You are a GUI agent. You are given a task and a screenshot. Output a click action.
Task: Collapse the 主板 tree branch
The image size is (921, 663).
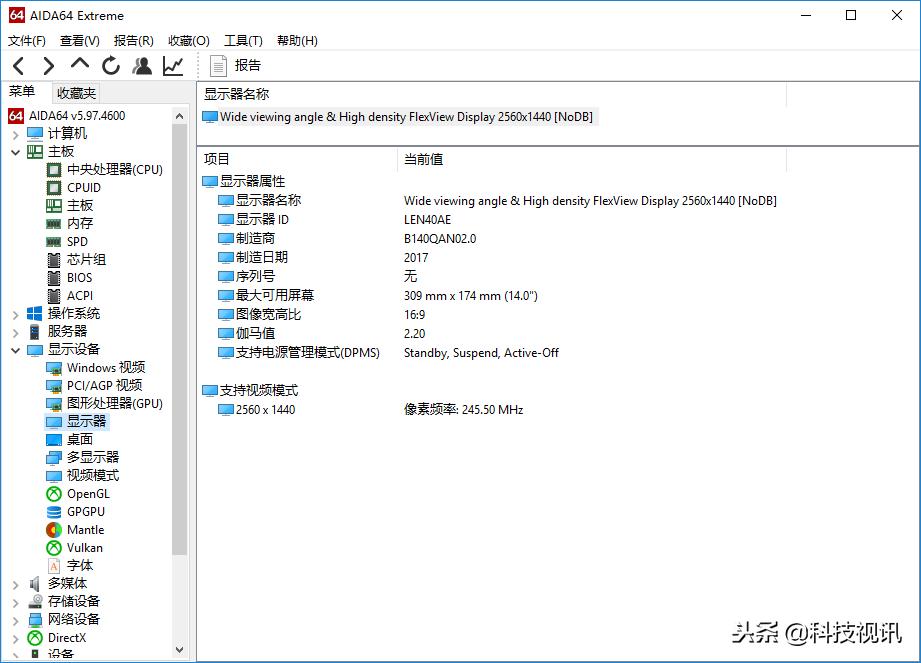pos(15,150)
